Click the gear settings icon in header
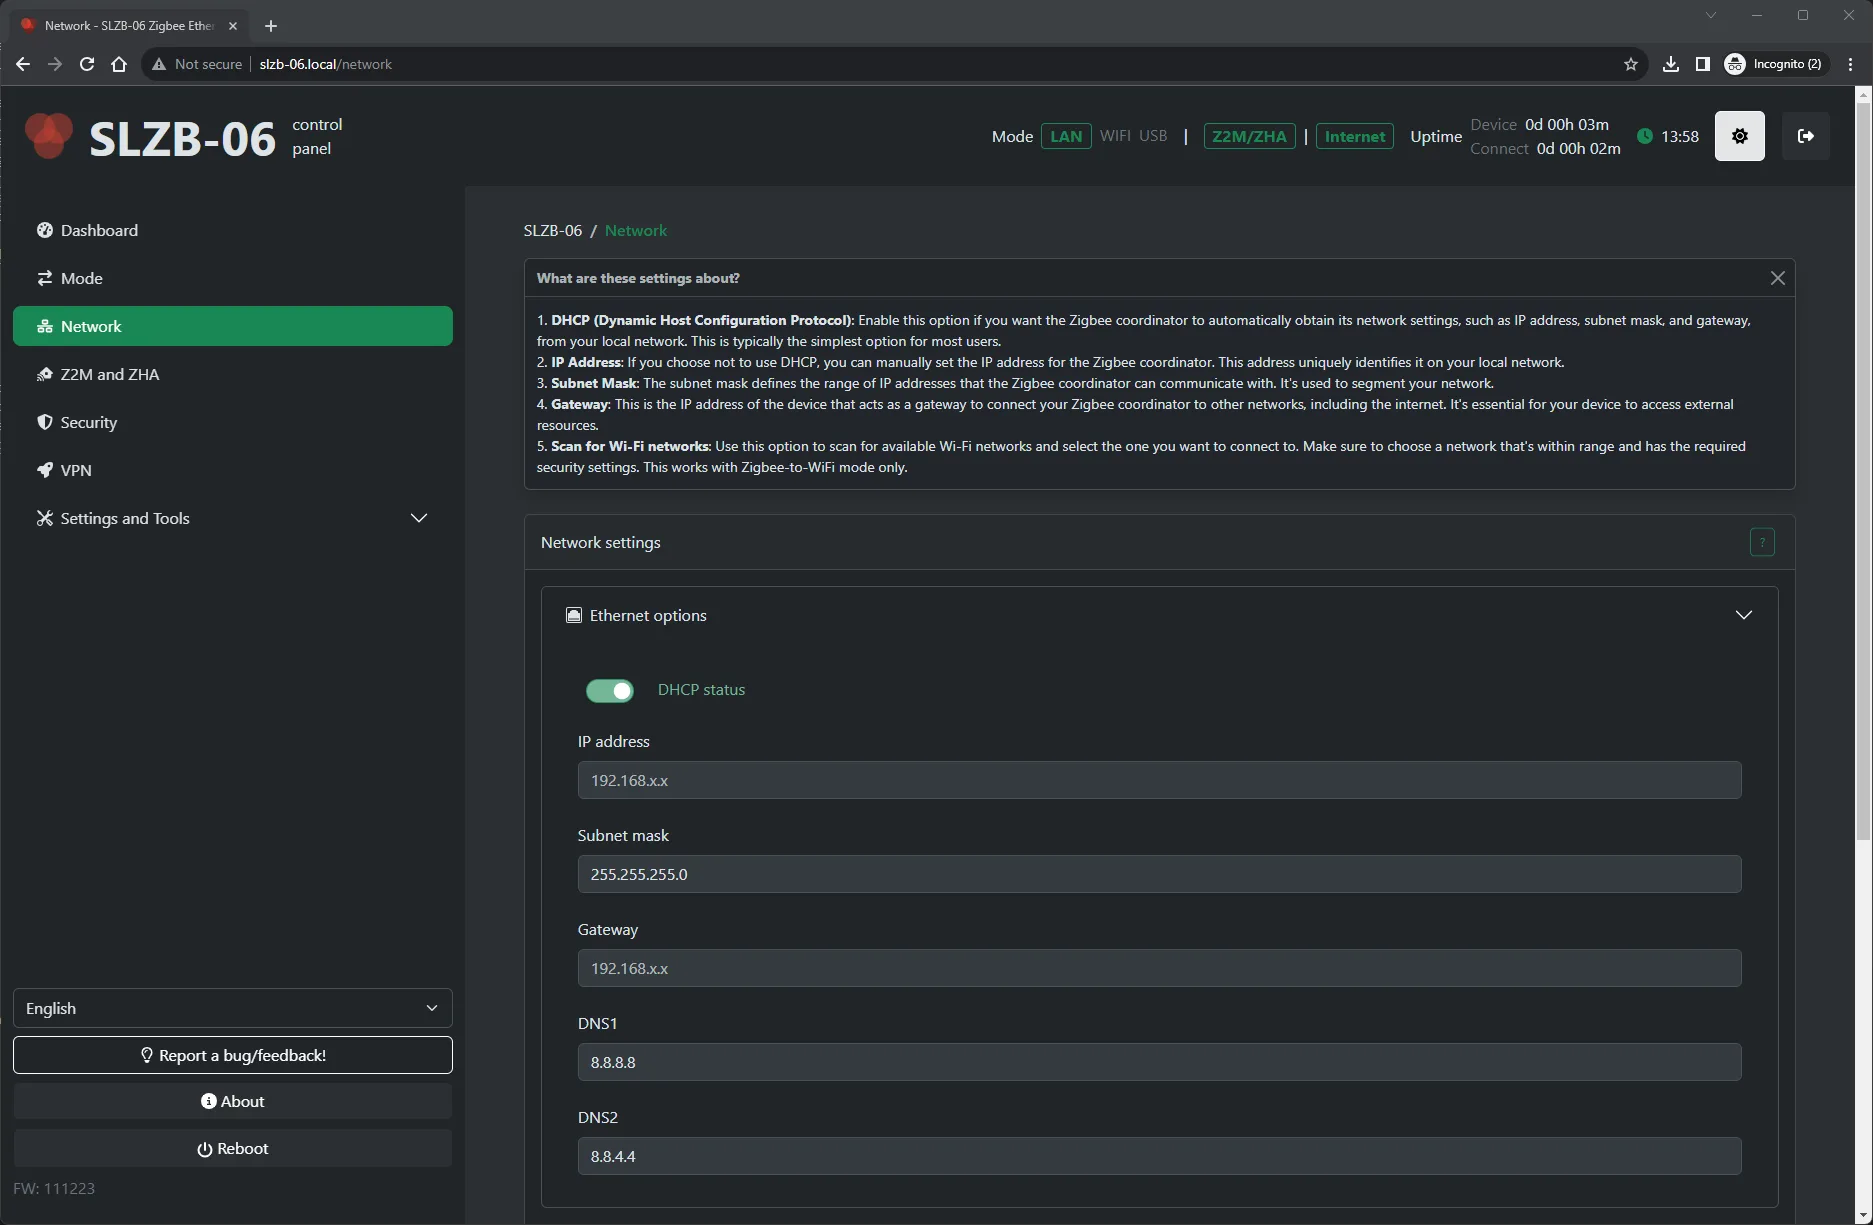The image size is (1873, 1225). tap(1739, 136)
